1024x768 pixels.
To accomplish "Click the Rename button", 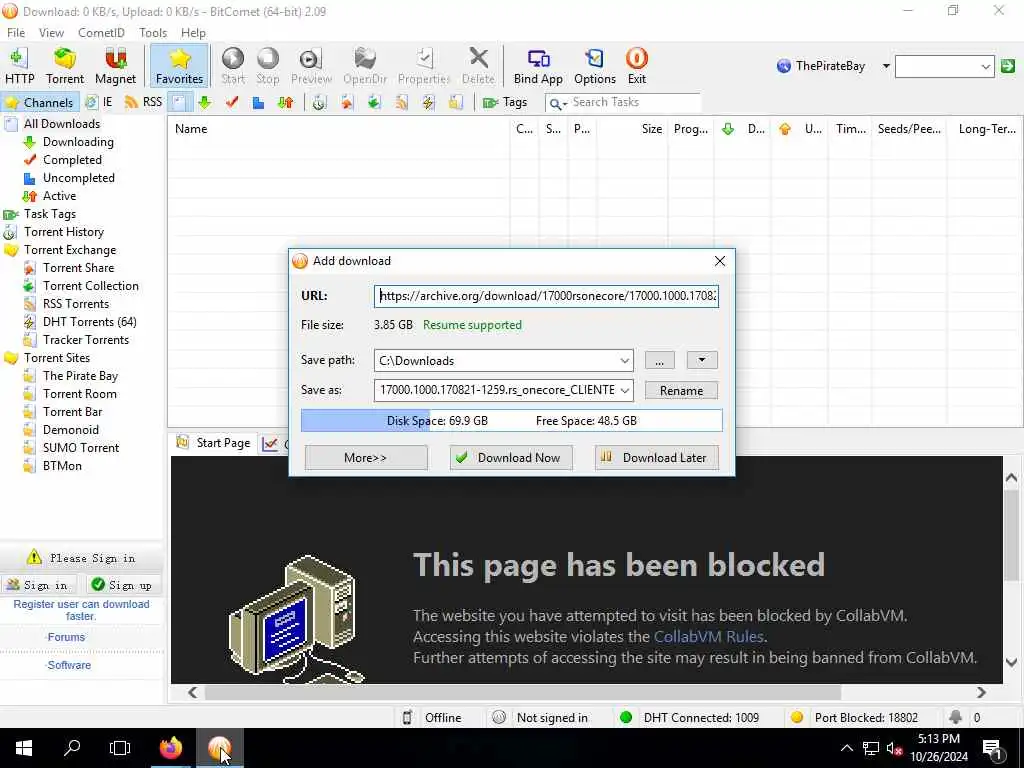I will (x=681, y=391).
